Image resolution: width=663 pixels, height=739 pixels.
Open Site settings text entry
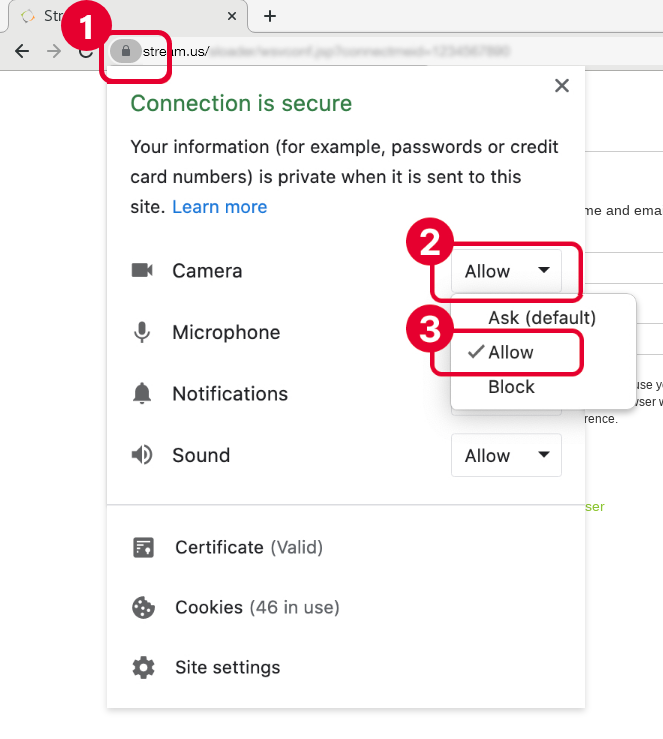click(227, 667)
